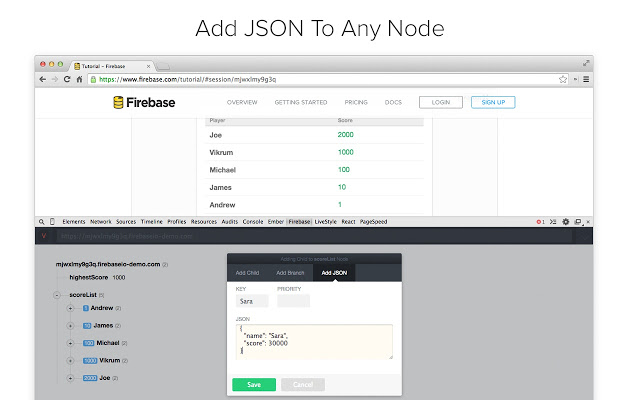The image size is (640, 400).
Task: Click the SIGN UP button
Action: tap(493, 102)
